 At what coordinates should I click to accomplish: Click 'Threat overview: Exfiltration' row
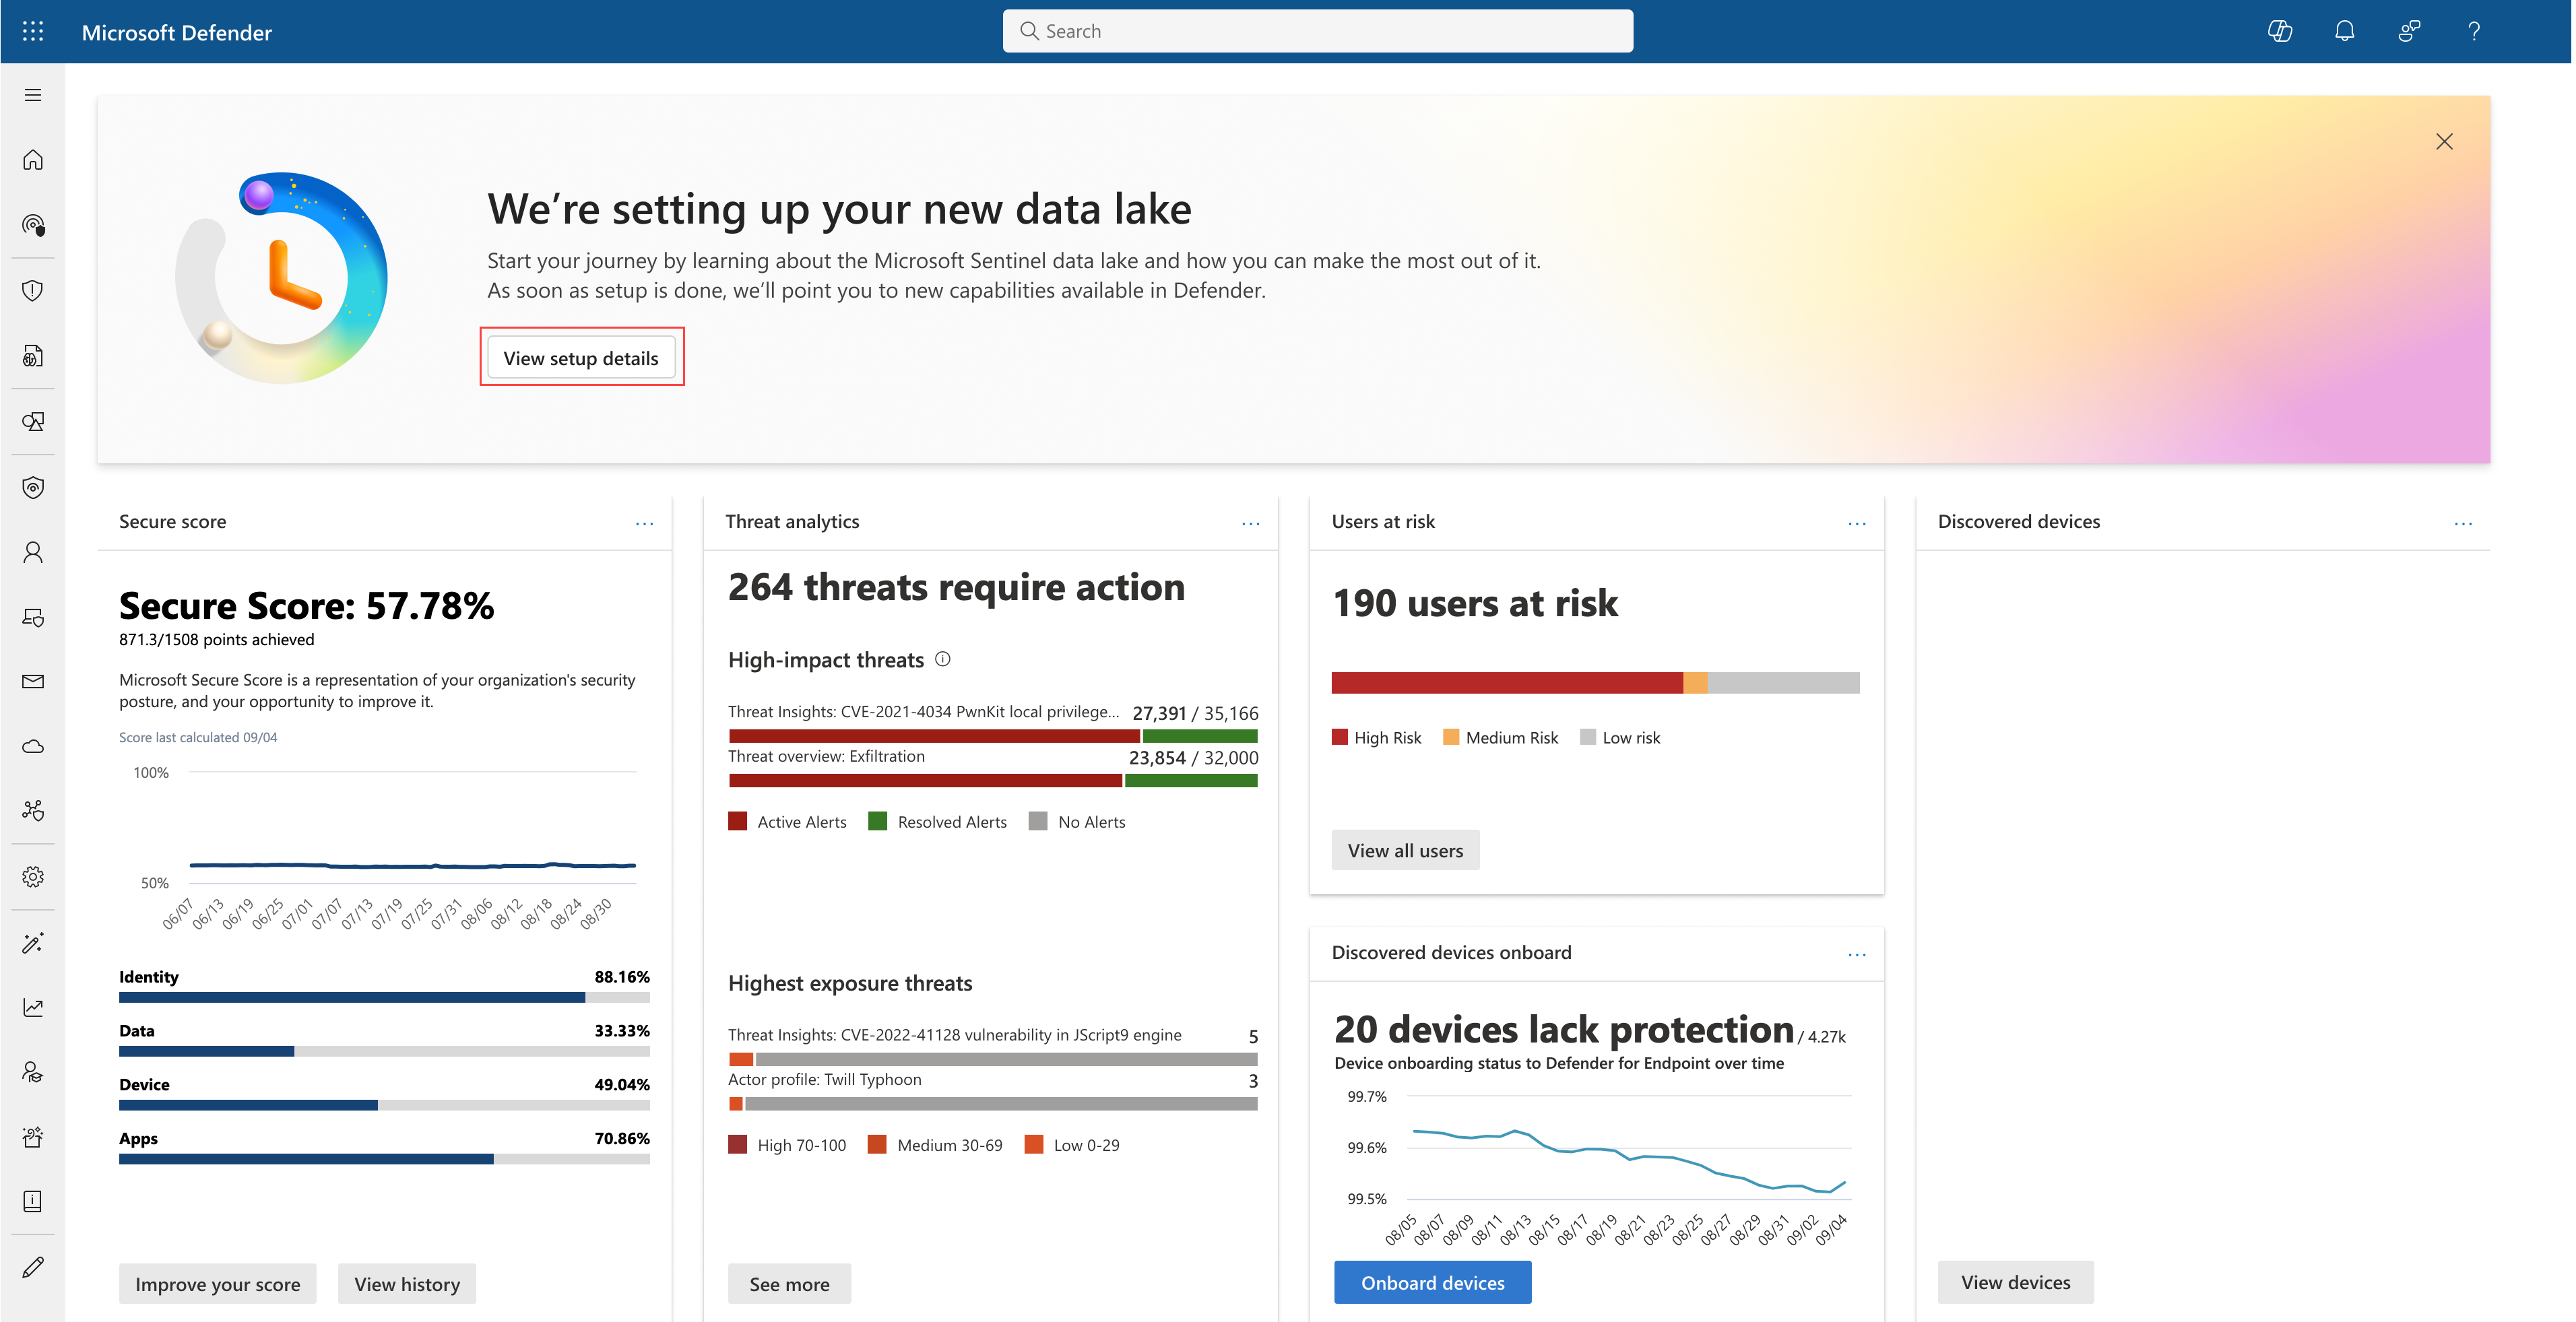(993, 768)
